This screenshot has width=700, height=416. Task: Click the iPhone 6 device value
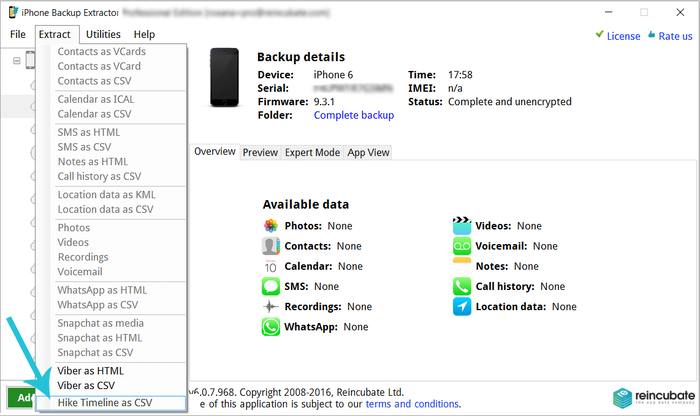click(333, 75)
